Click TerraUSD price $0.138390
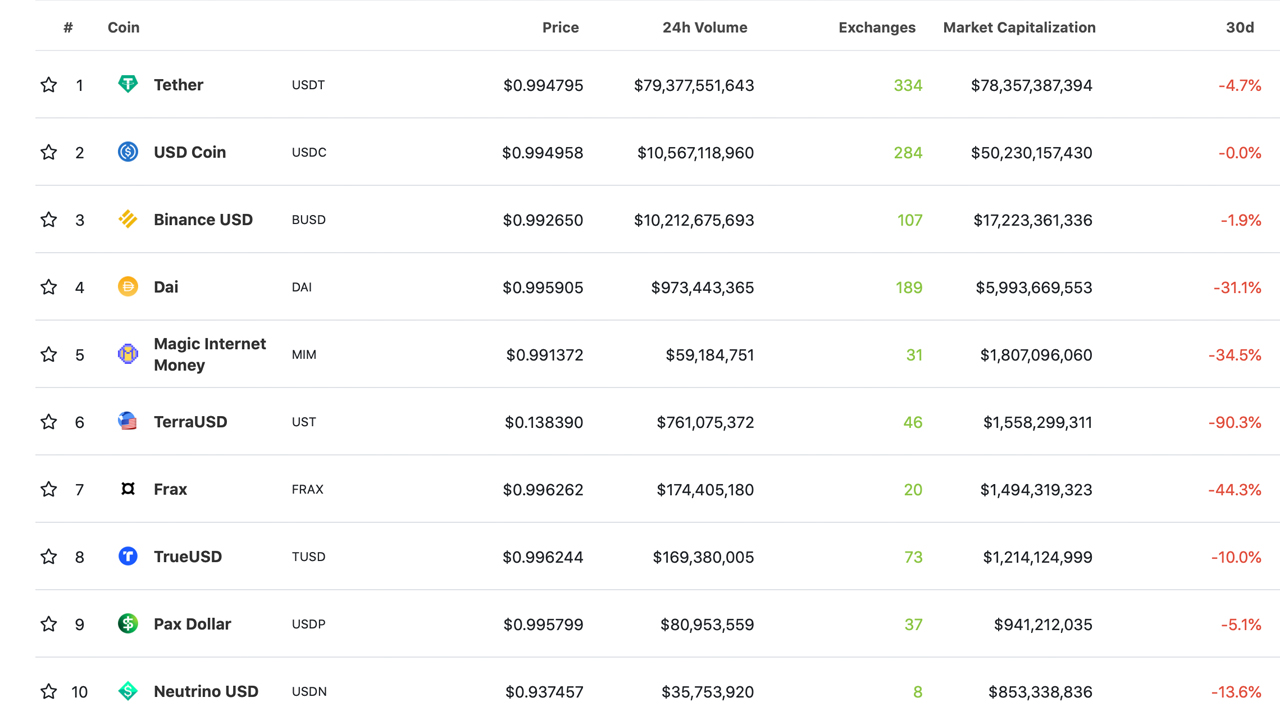 [x=544, y=422]
